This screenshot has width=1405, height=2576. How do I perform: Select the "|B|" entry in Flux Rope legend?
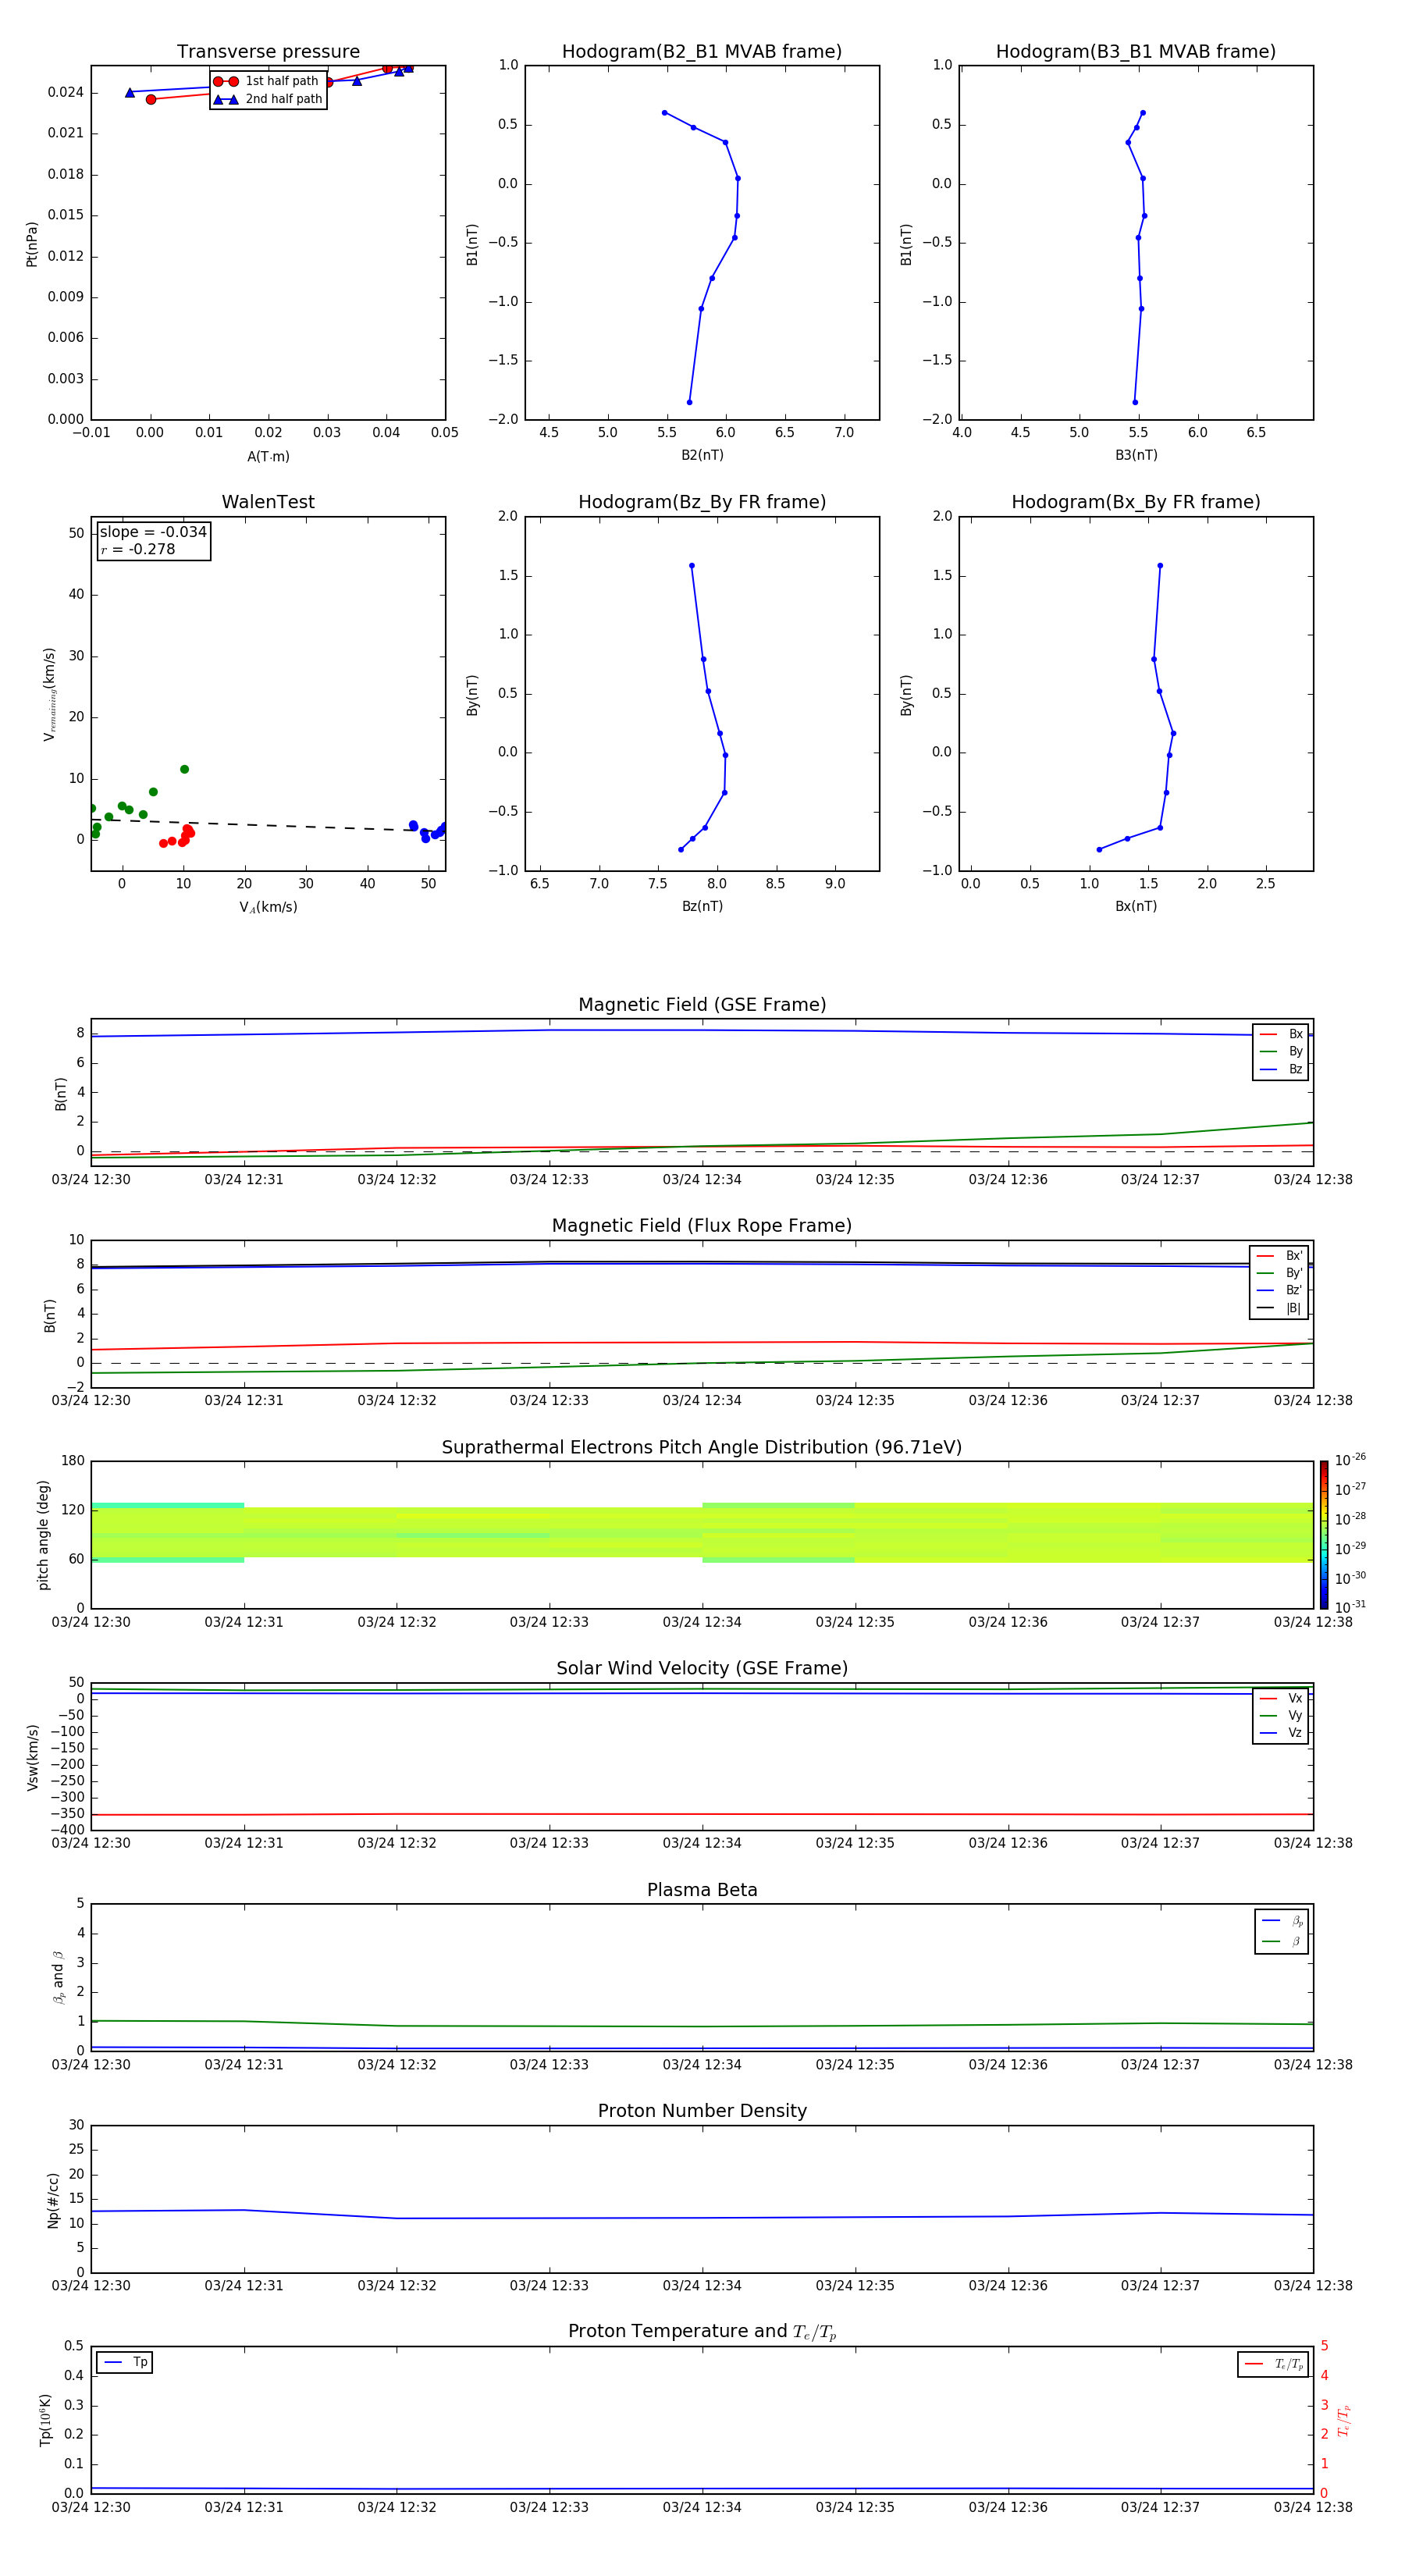1280,1308
